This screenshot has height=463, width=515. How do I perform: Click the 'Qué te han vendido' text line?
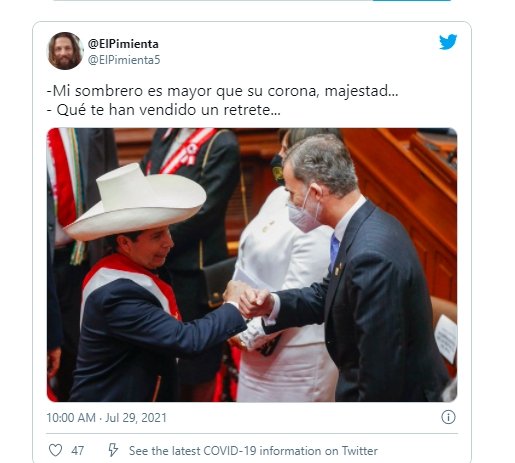pyautogui.click(x=164, y=110)
